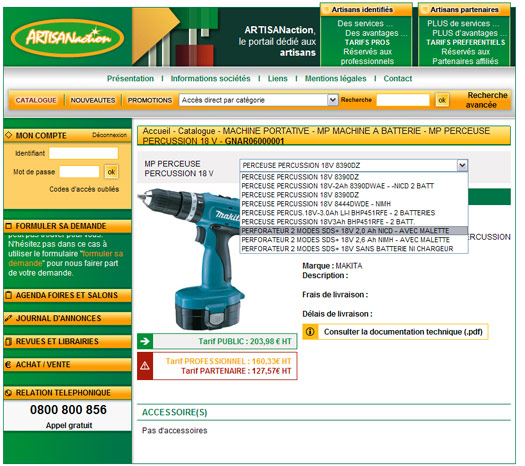Screen dimensions: 525x466
Task: Click the Identifiant input field
Action: coord(83,153)
